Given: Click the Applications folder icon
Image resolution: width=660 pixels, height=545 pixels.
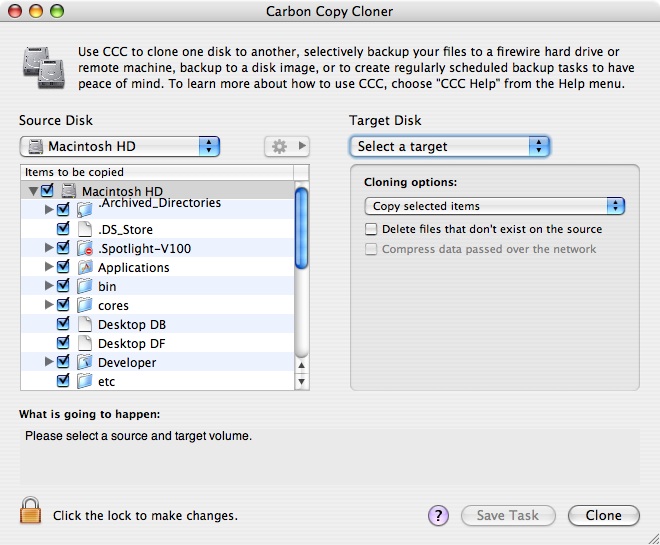Looking at the screenshot, I should [85, 268].
